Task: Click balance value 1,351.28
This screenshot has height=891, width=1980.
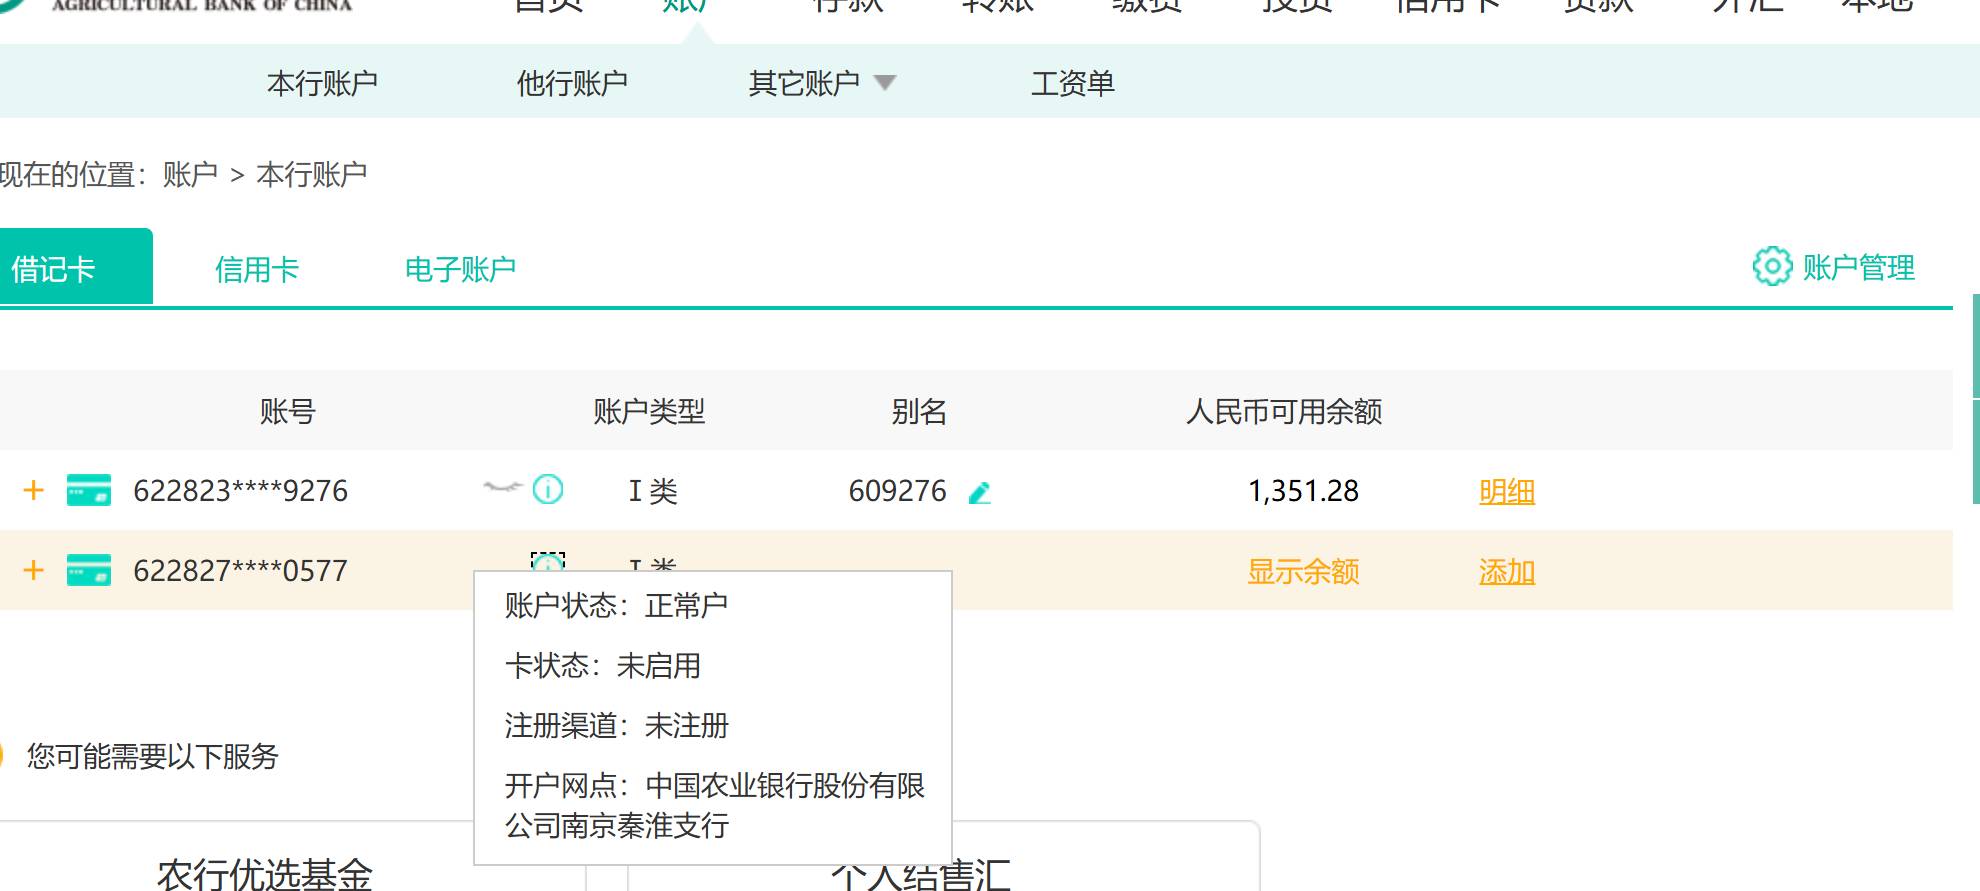Action: pyautogui.click(x=1303, y=491)
